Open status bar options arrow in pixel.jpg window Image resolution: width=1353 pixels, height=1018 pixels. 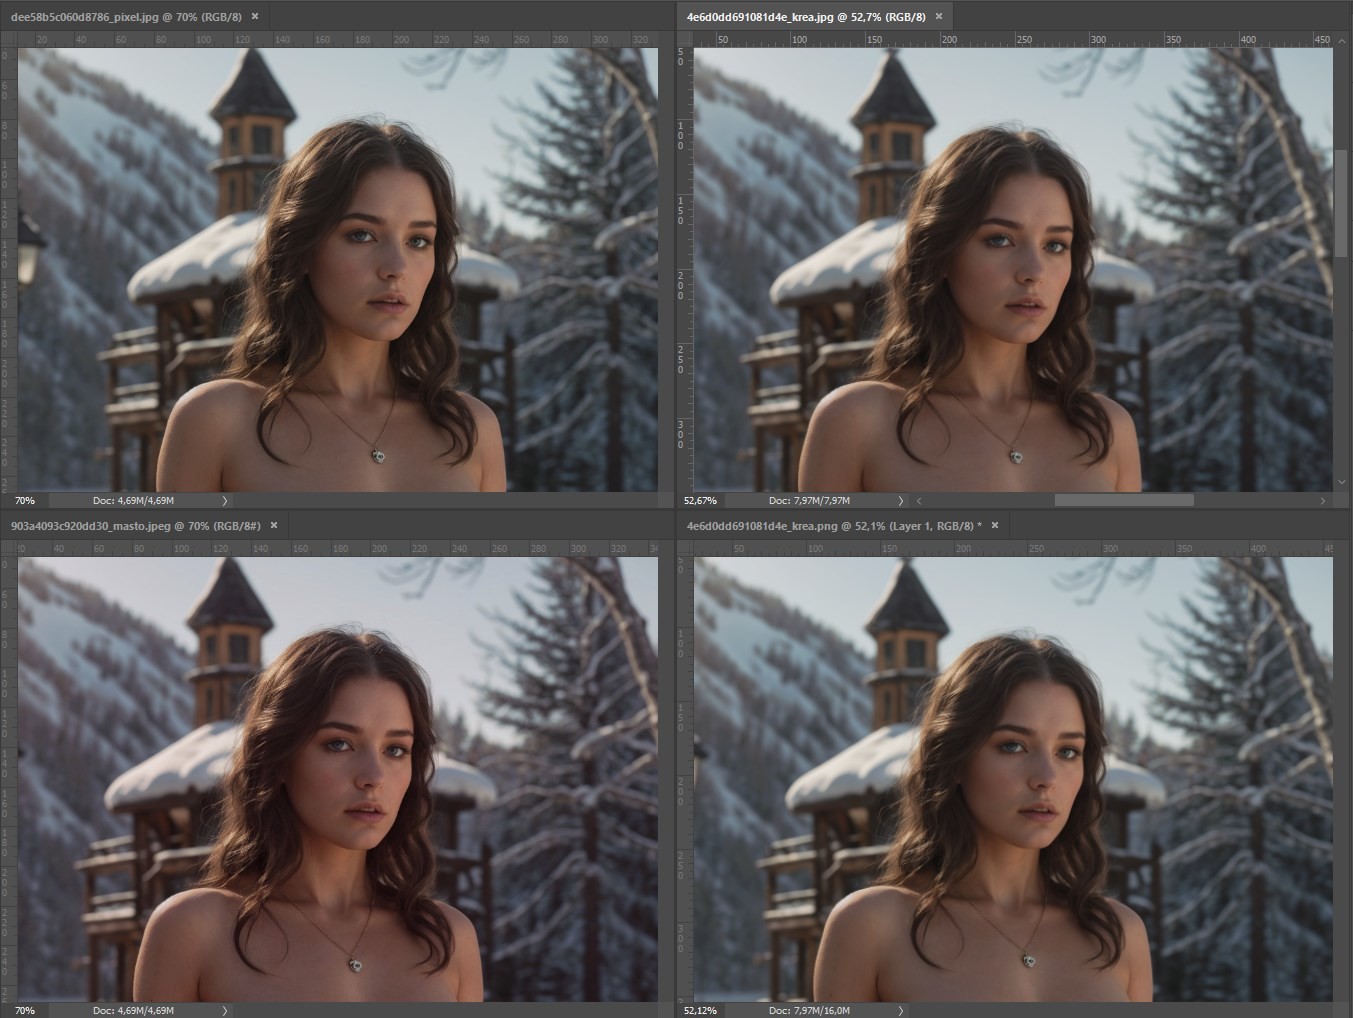[225, 500]
